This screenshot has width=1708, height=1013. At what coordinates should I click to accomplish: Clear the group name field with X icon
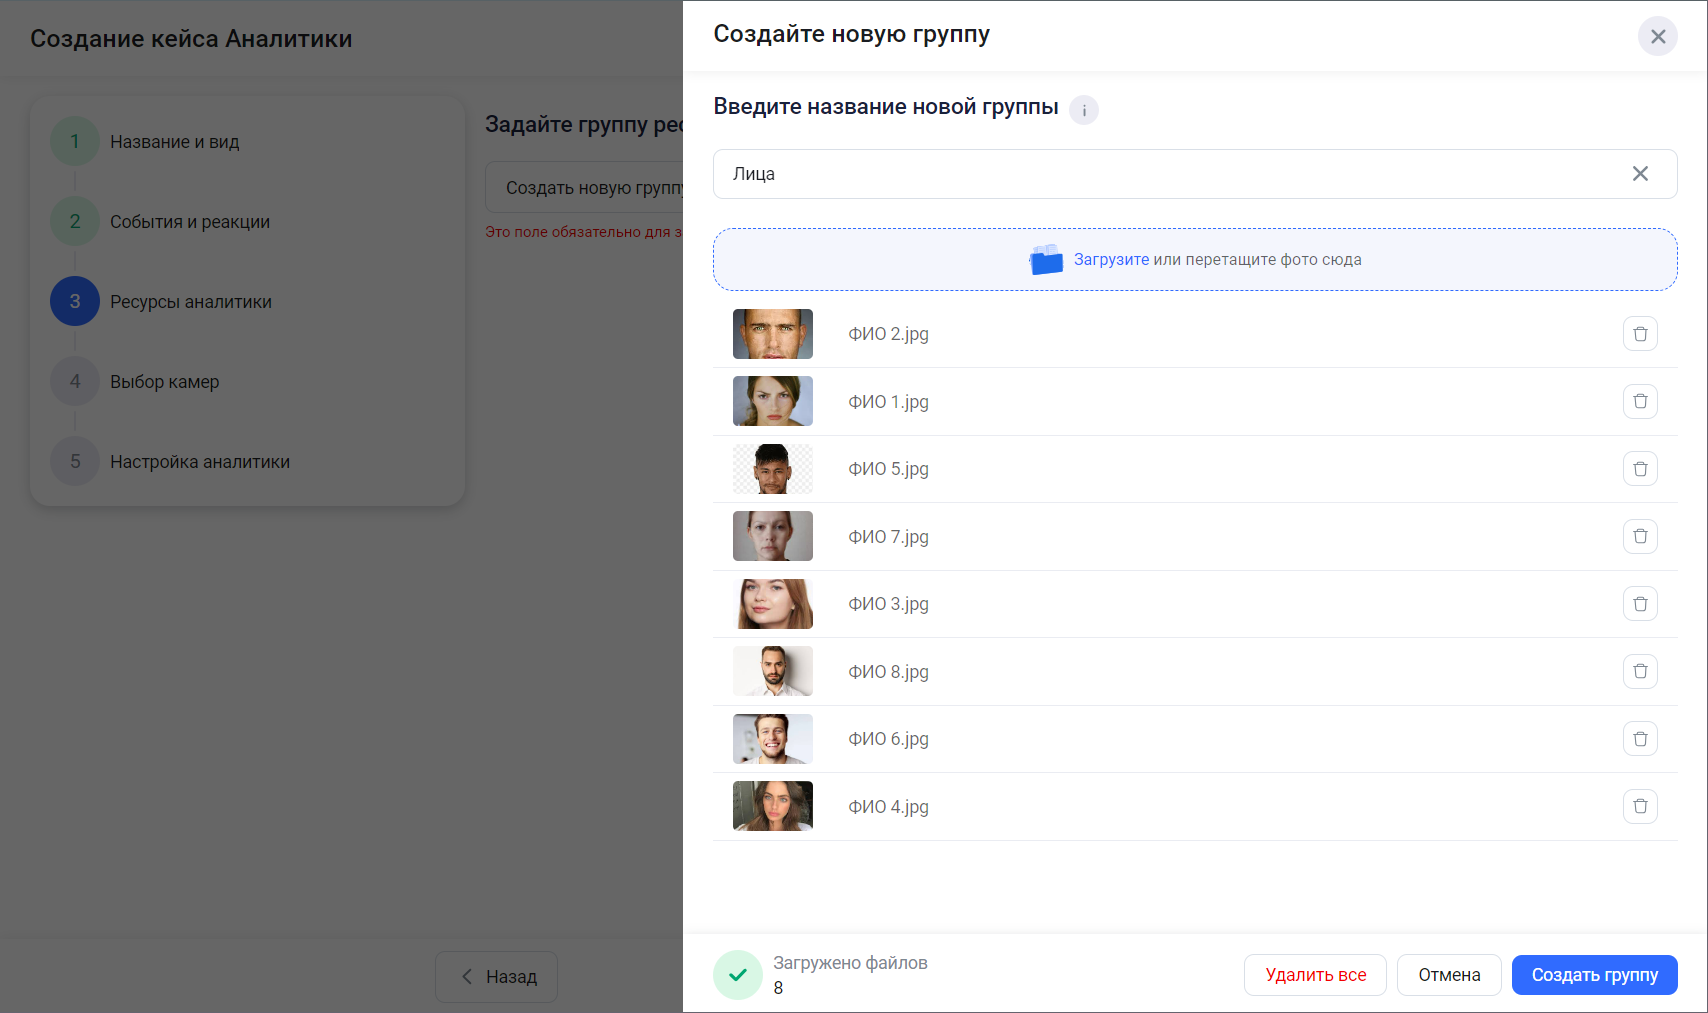point(1640,174)
